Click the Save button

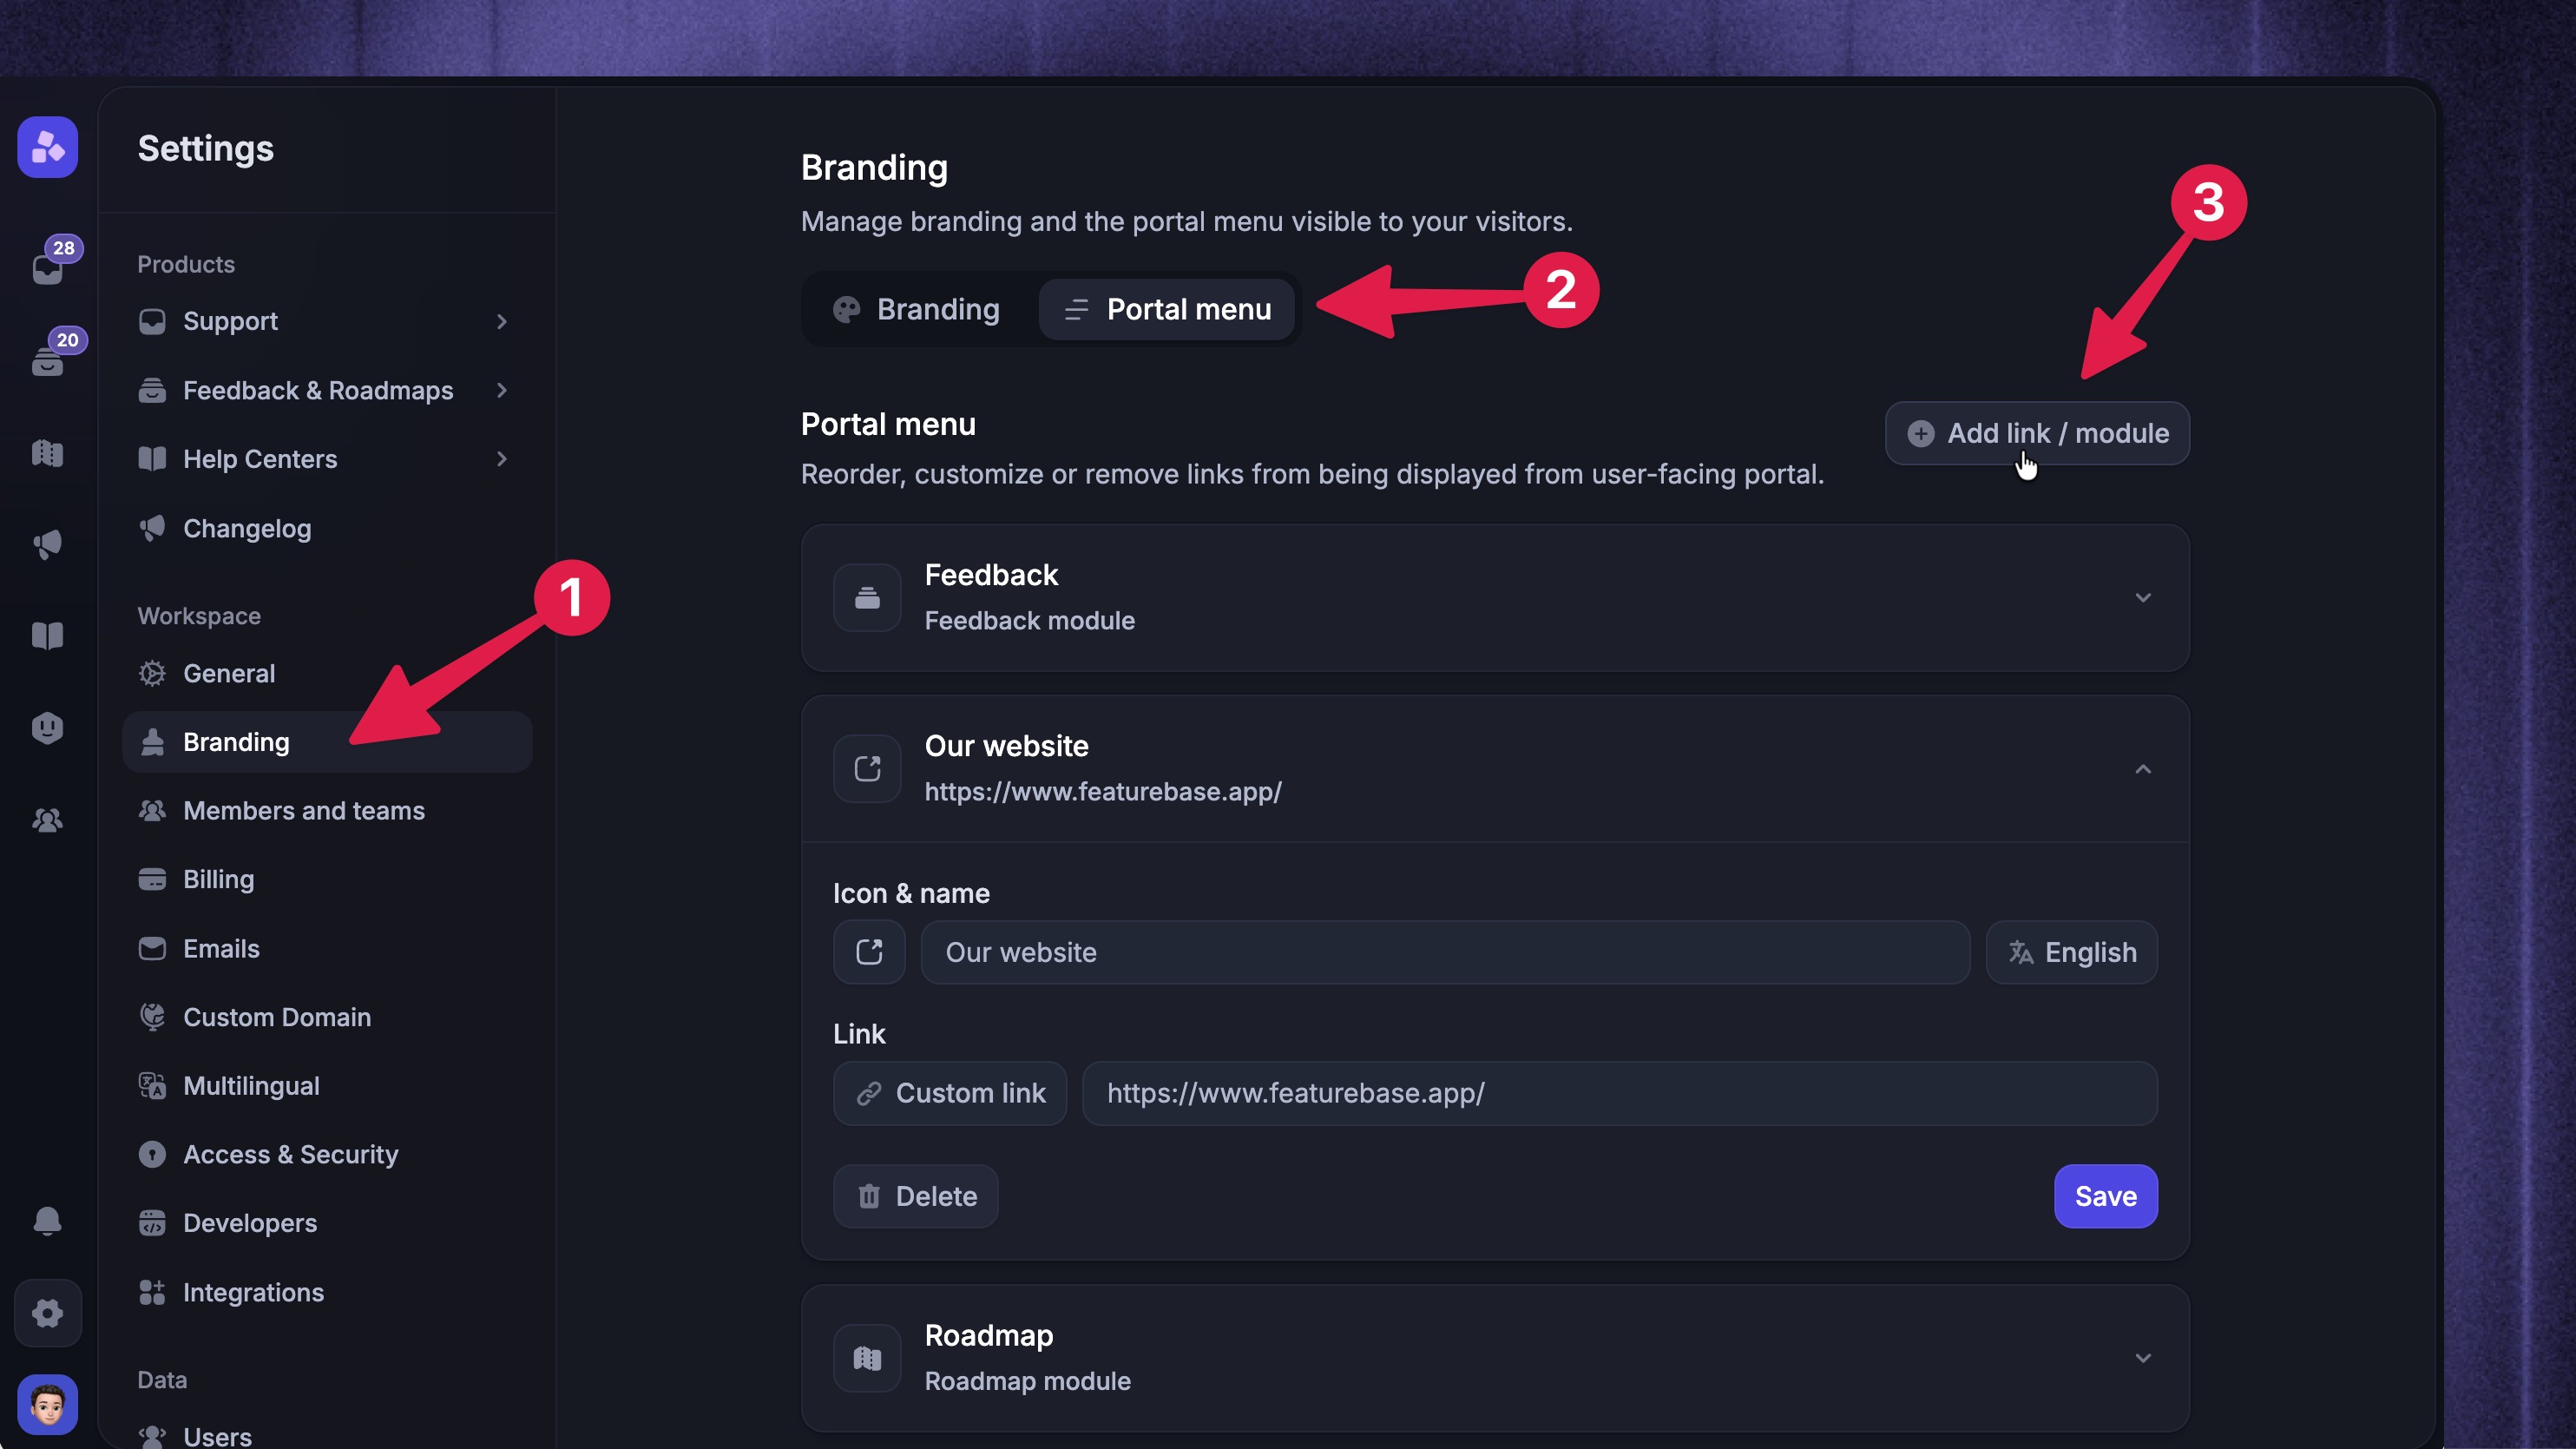point(2105,1196)
